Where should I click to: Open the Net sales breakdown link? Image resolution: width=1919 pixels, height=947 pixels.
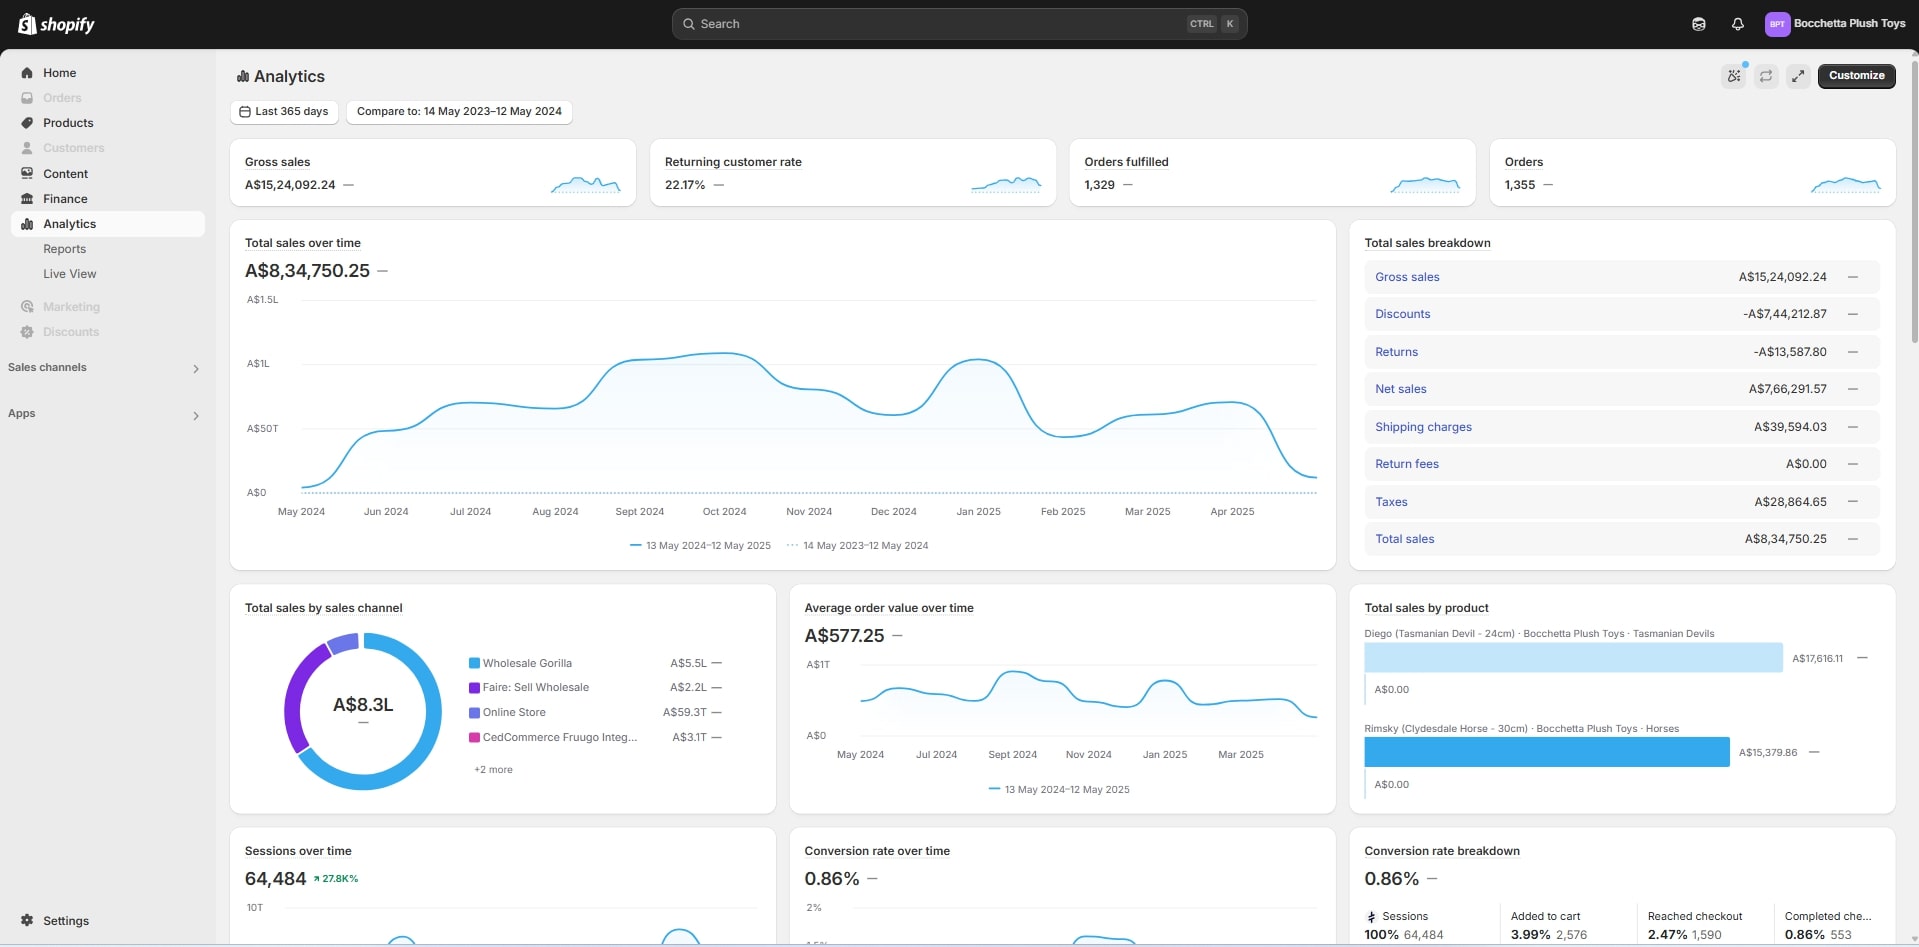pyautogui.click(x=1400, y=389)
